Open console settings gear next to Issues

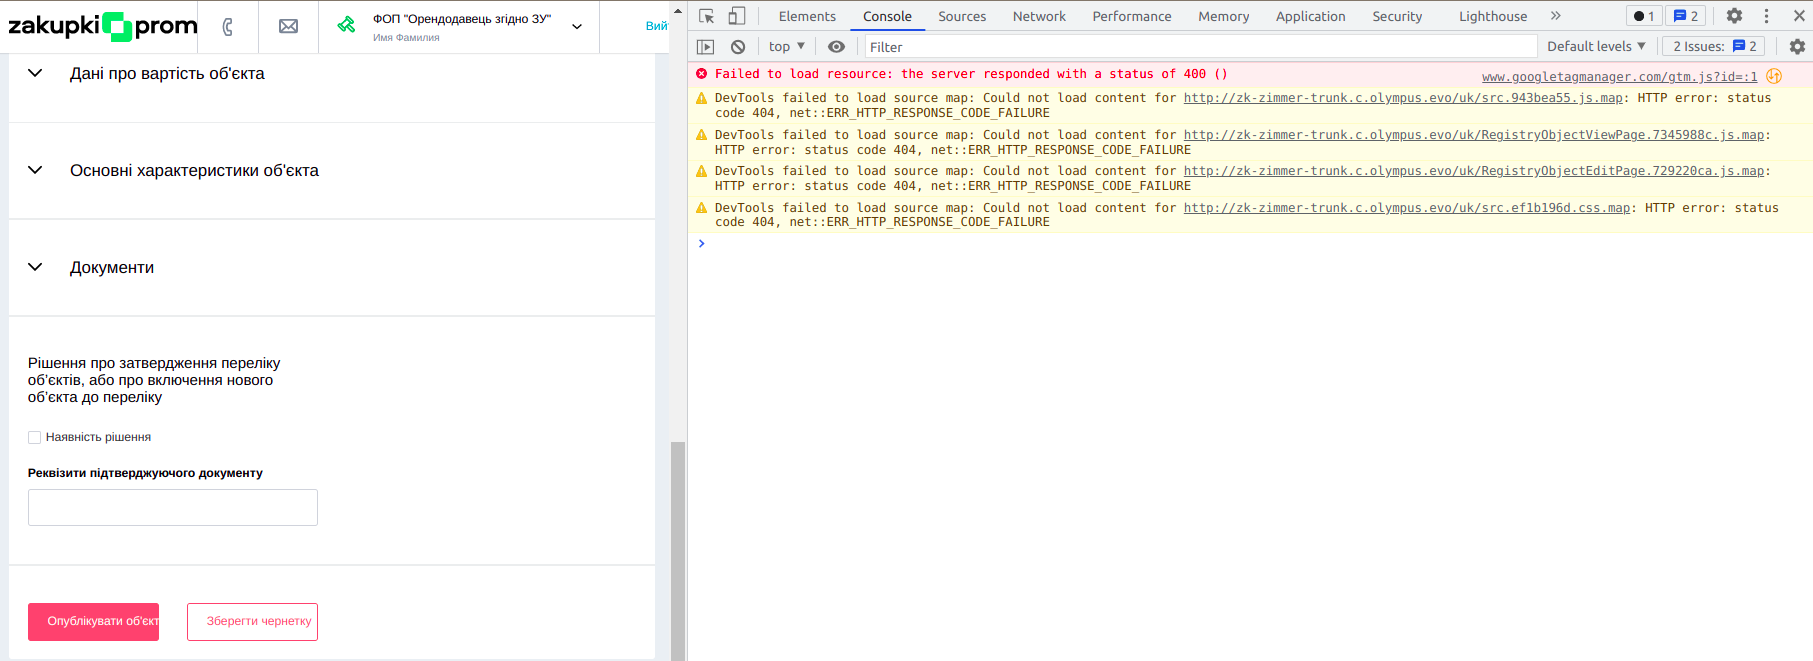1797,47
